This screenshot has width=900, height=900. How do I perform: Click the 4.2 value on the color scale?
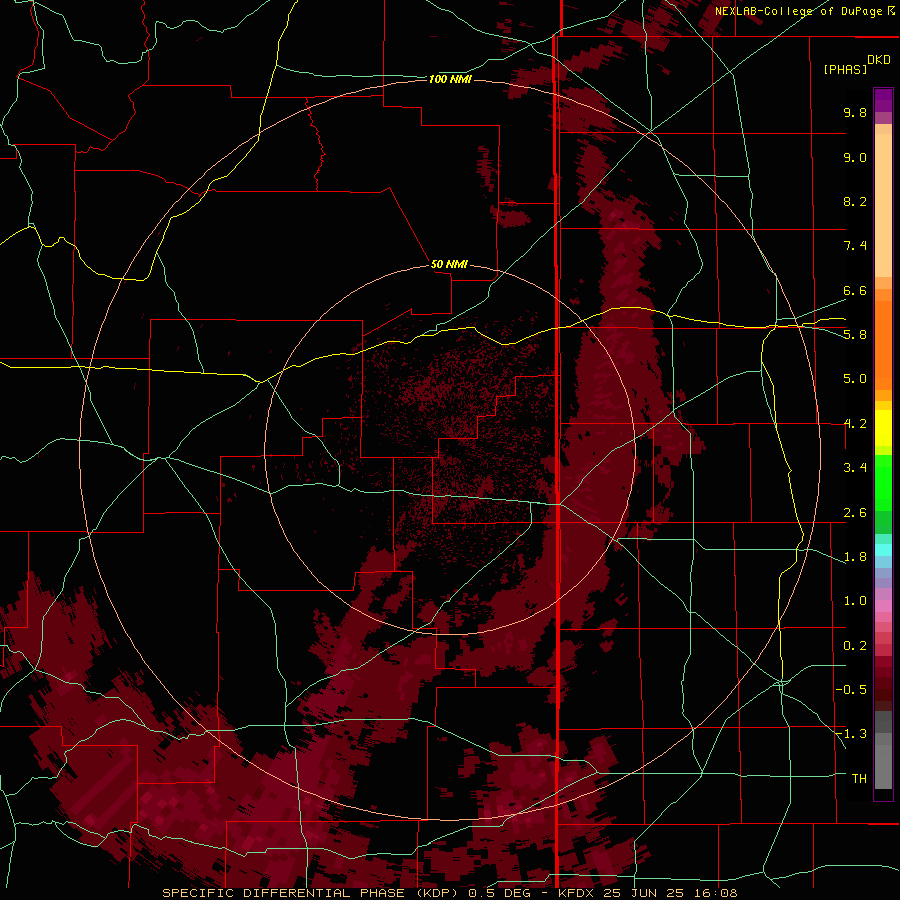(x=855, y=424)
